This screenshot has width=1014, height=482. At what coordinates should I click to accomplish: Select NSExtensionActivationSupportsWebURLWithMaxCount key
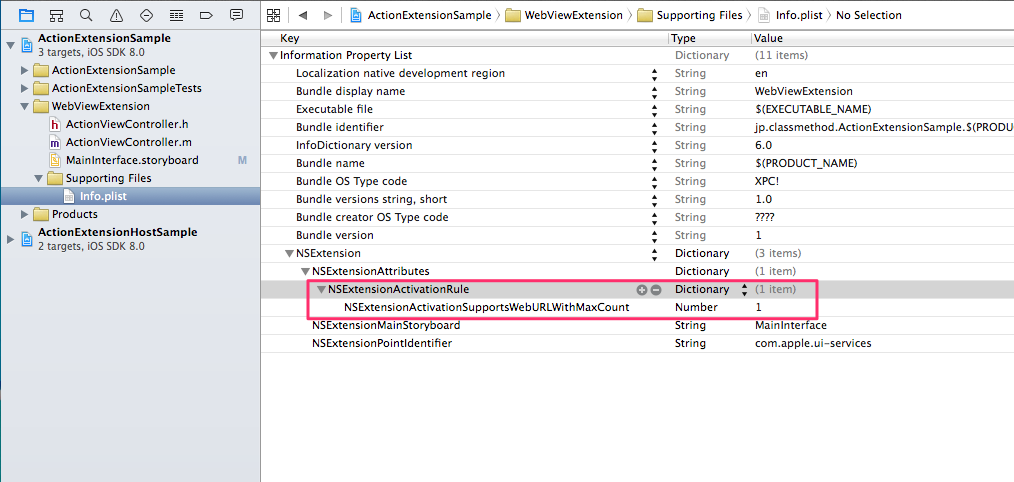486,308
